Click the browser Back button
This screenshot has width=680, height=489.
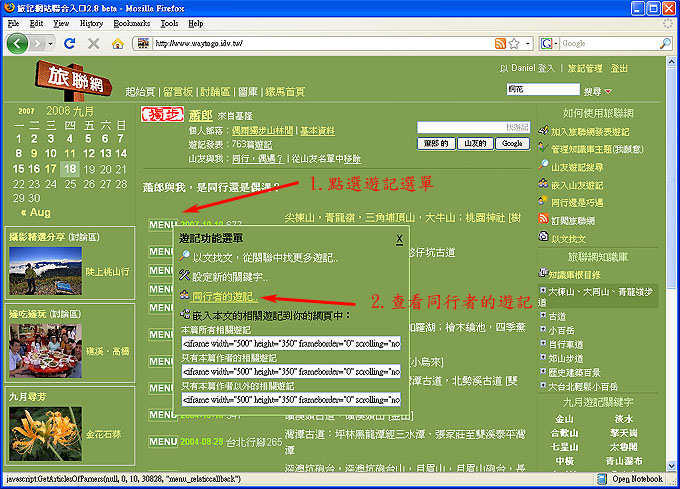pyautogui.click(x=18, y=44)
